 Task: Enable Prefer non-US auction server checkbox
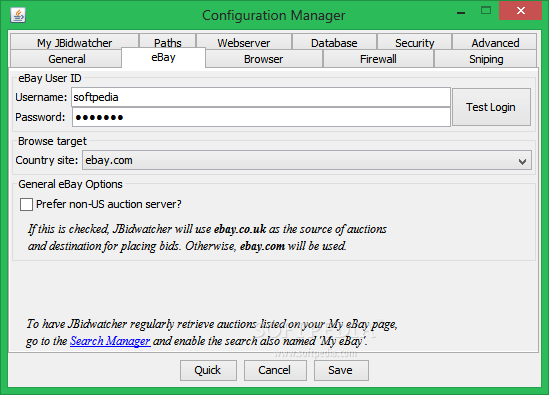(x=26, y=204)
